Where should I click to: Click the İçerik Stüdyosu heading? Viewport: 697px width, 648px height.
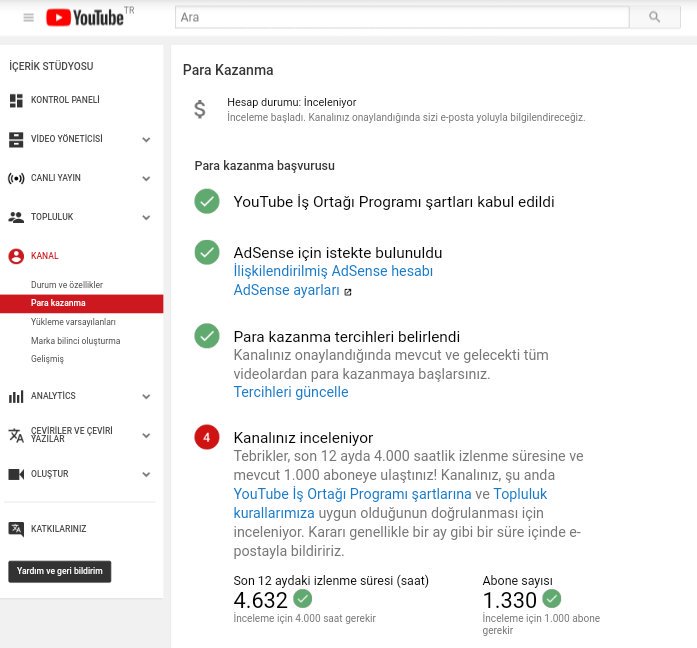tap(51, 66)
